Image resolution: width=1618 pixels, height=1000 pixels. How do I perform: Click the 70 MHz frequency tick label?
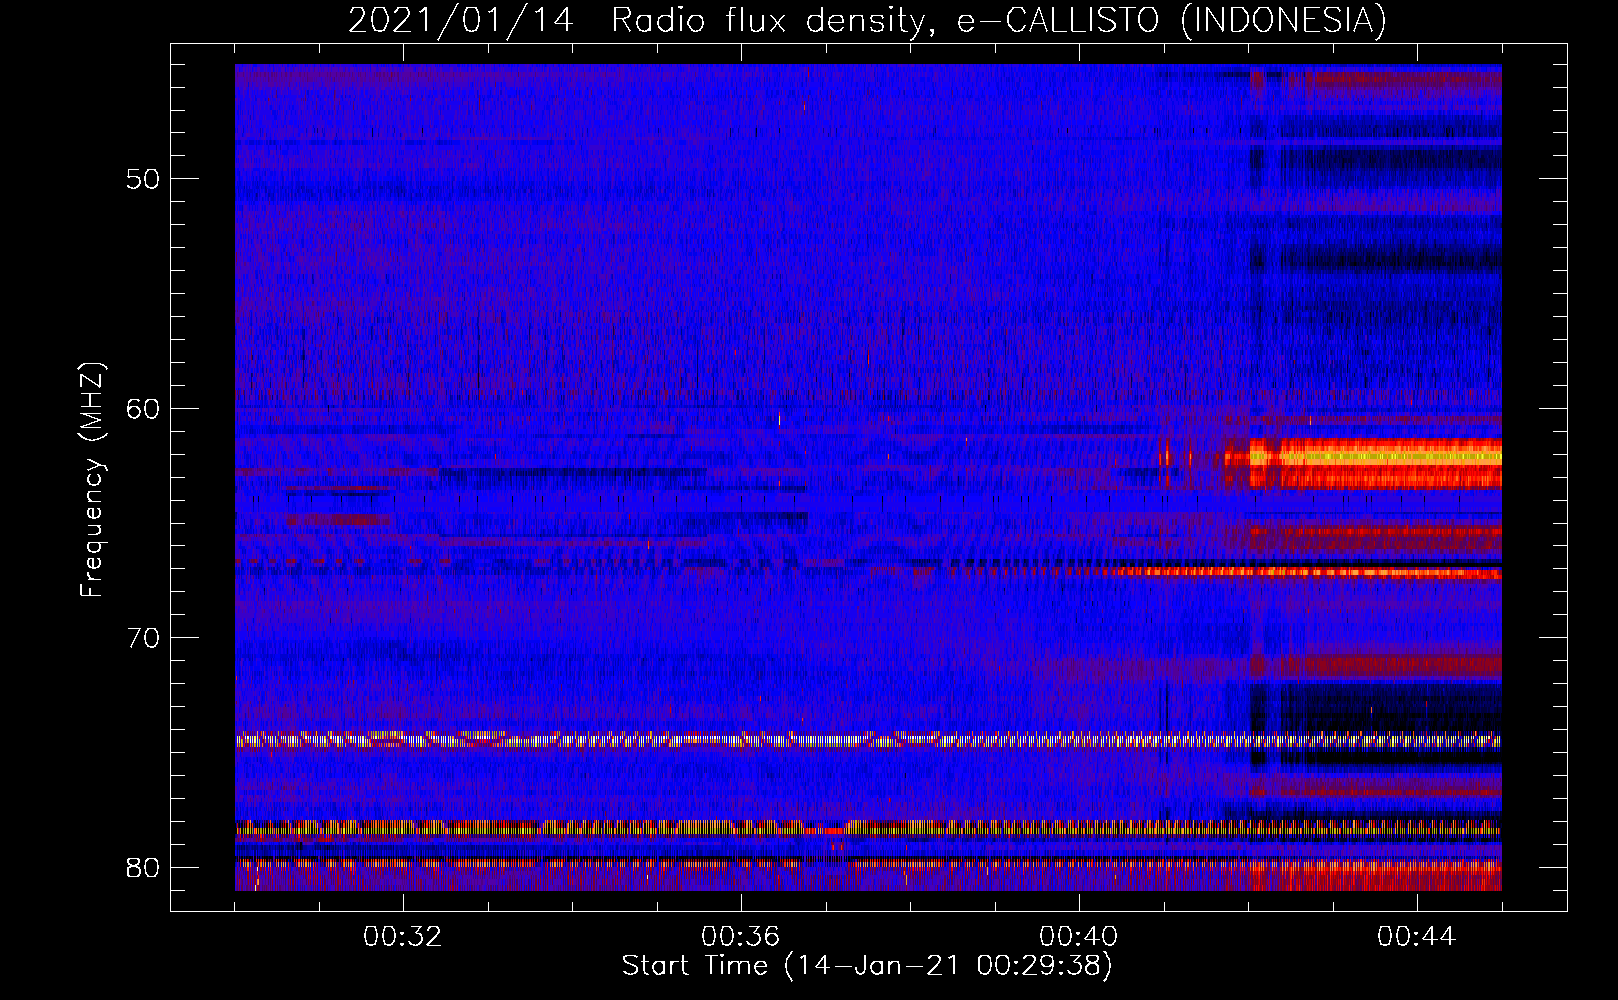[x=143, y=638]
